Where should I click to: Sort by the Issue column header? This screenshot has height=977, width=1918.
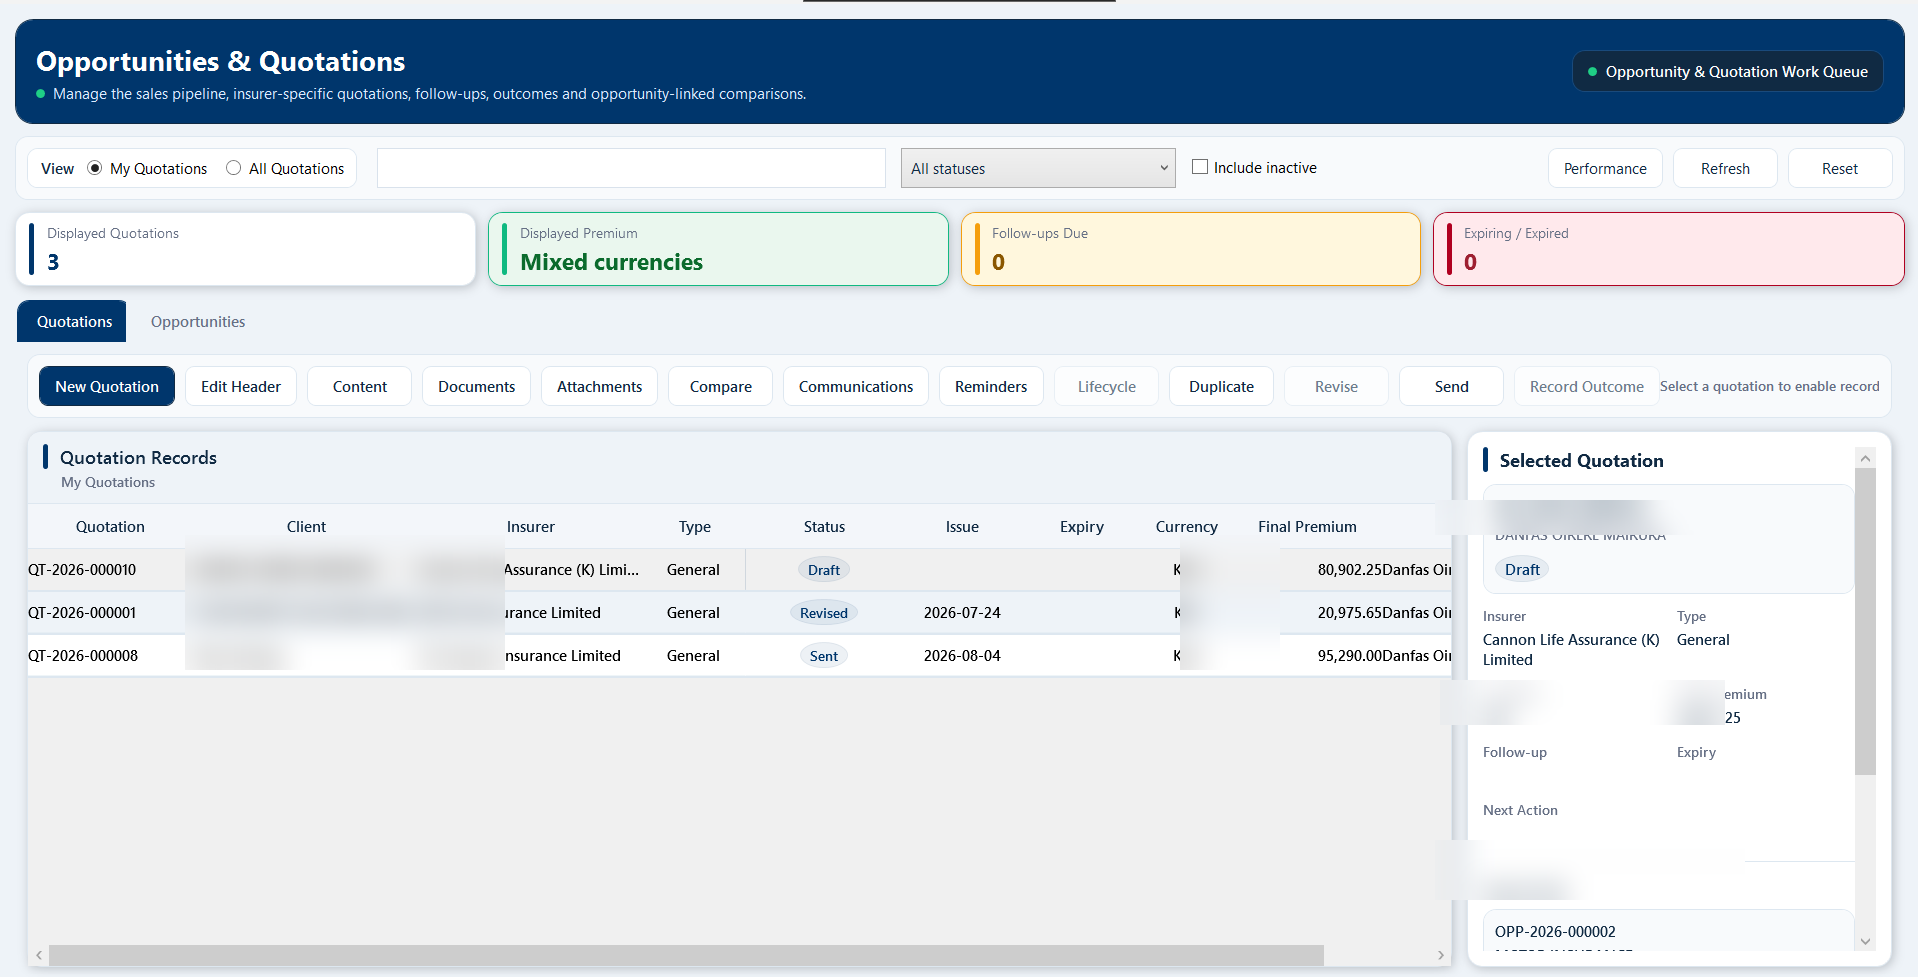962,526
